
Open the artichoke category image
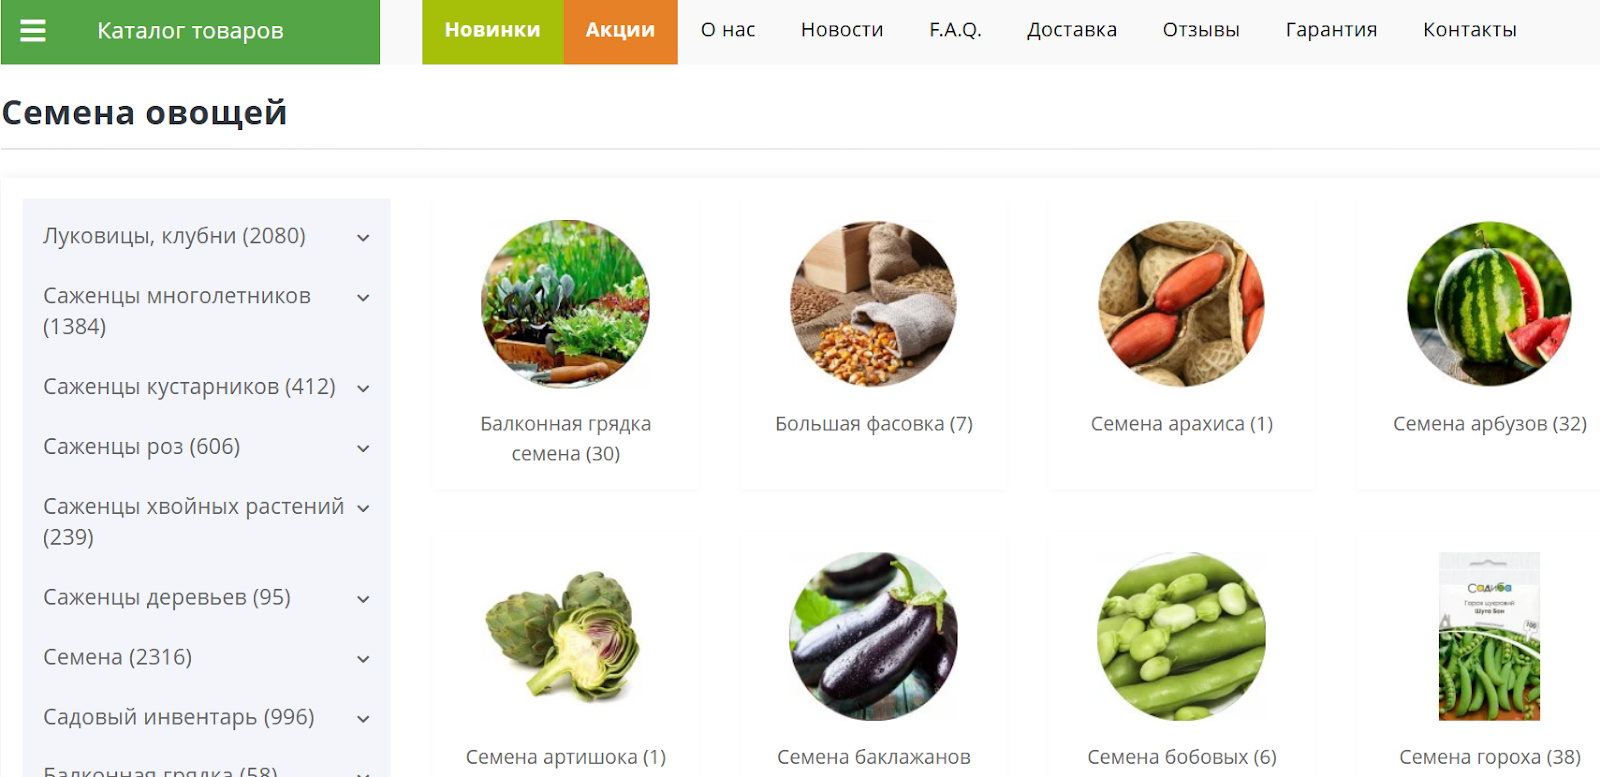click(x=565, y=636)
